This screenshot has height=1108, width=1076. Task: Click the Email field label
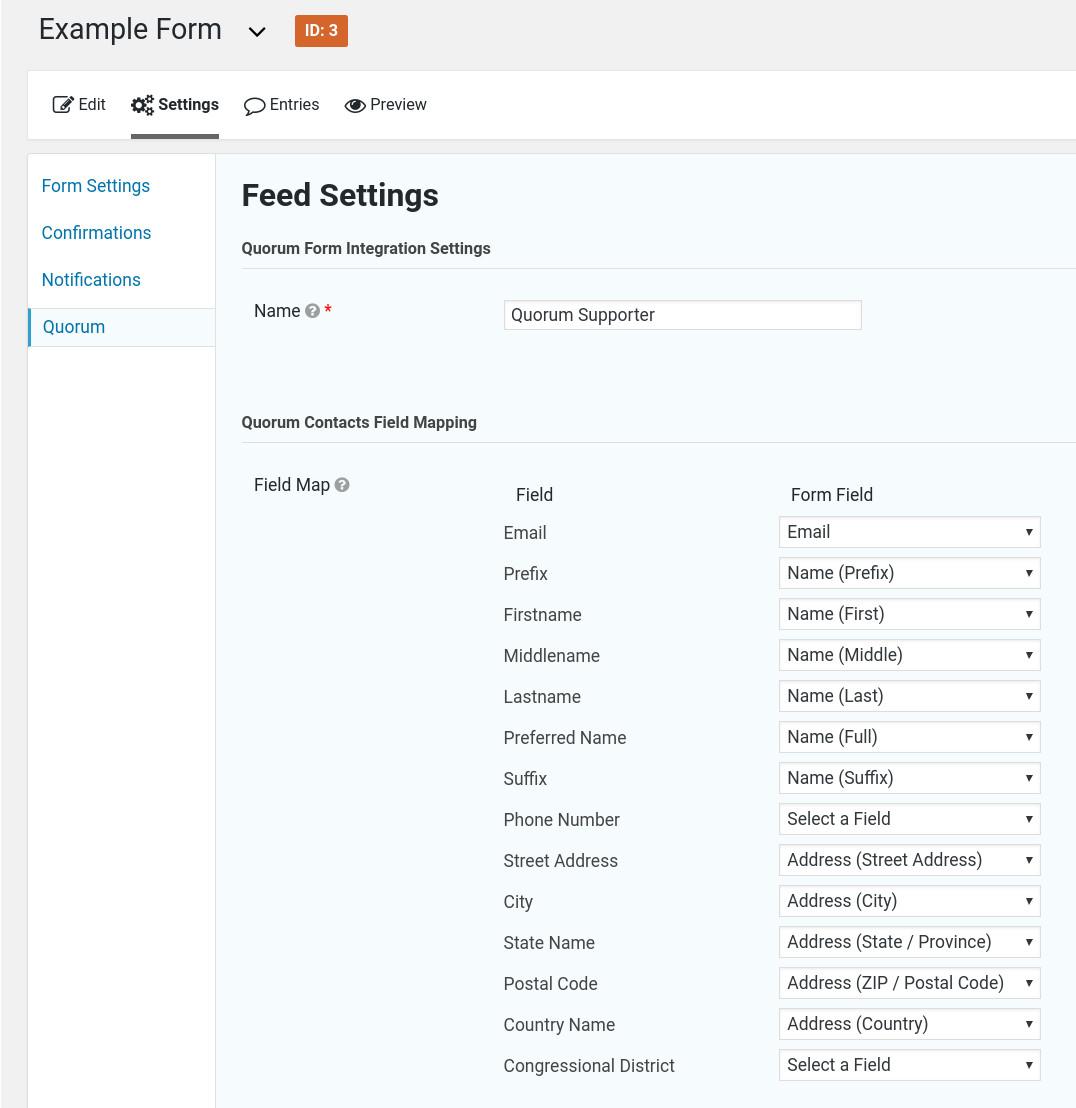525,533
